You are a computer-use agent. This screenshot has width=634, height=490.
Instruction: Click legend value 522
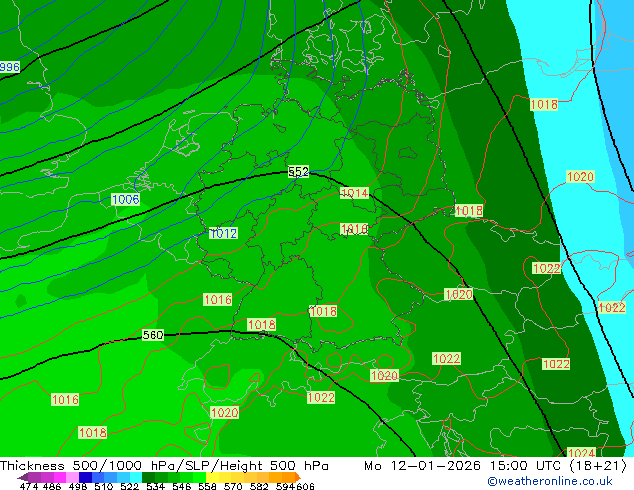(129, 486)
